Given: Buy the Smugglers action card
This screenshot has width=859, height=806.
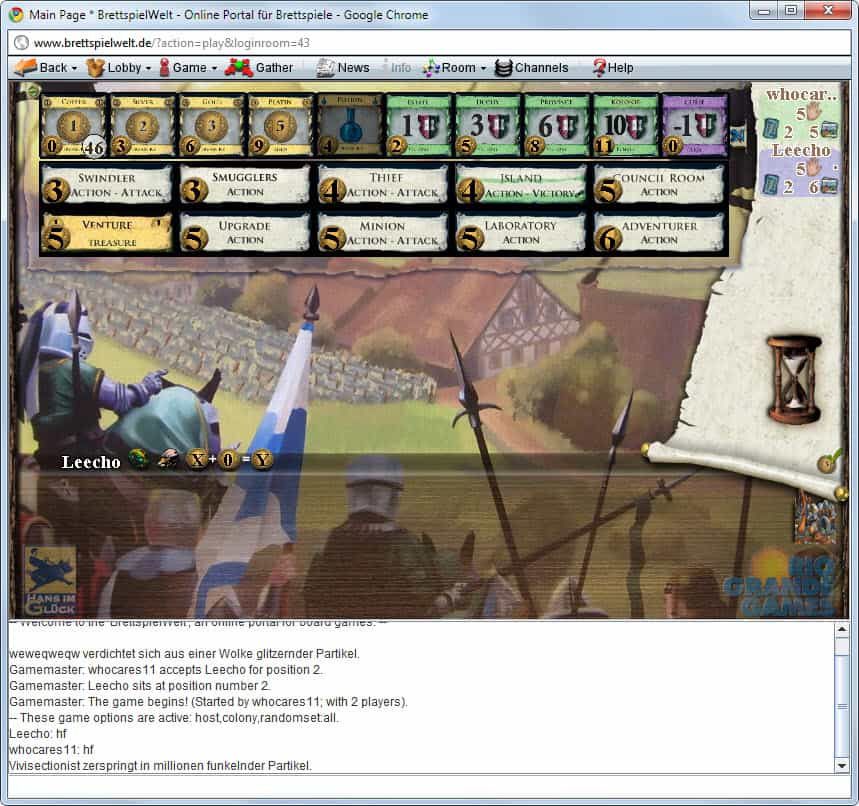Looking at the screenshot, I should pyautogui.click(x=245, y=185).
